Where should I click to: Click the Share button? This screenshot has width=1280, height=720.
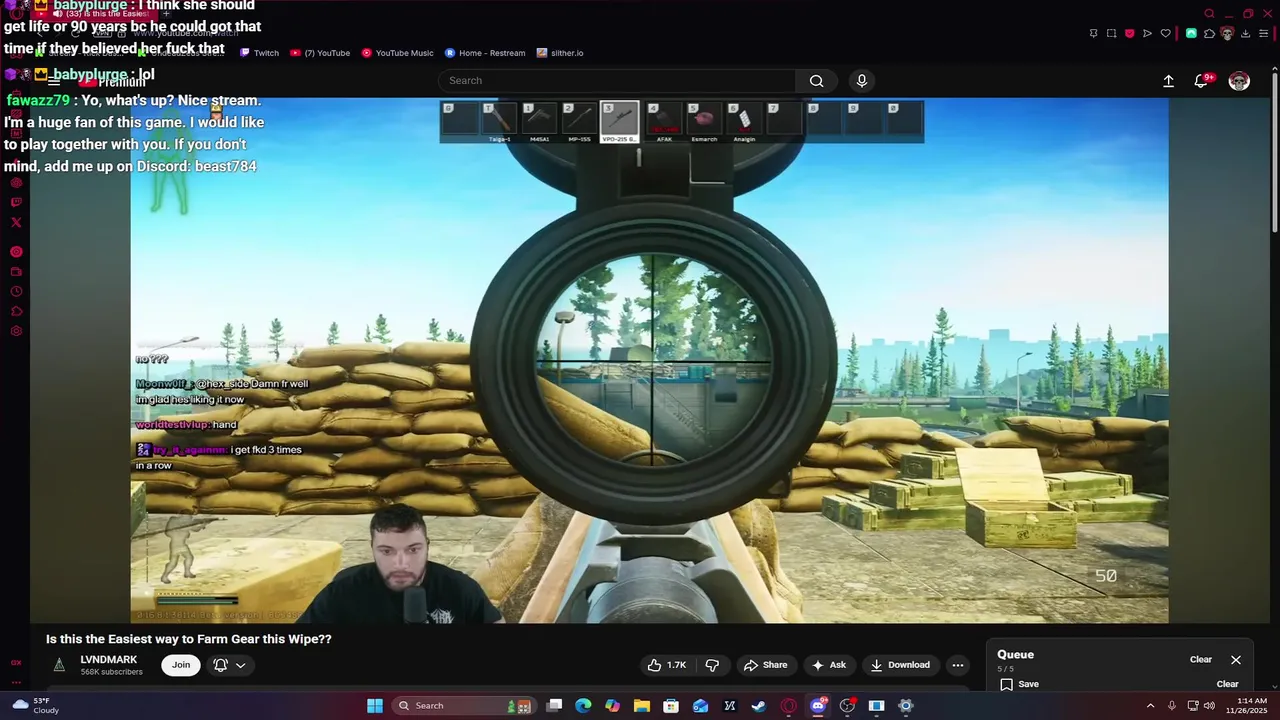point(765,665)
